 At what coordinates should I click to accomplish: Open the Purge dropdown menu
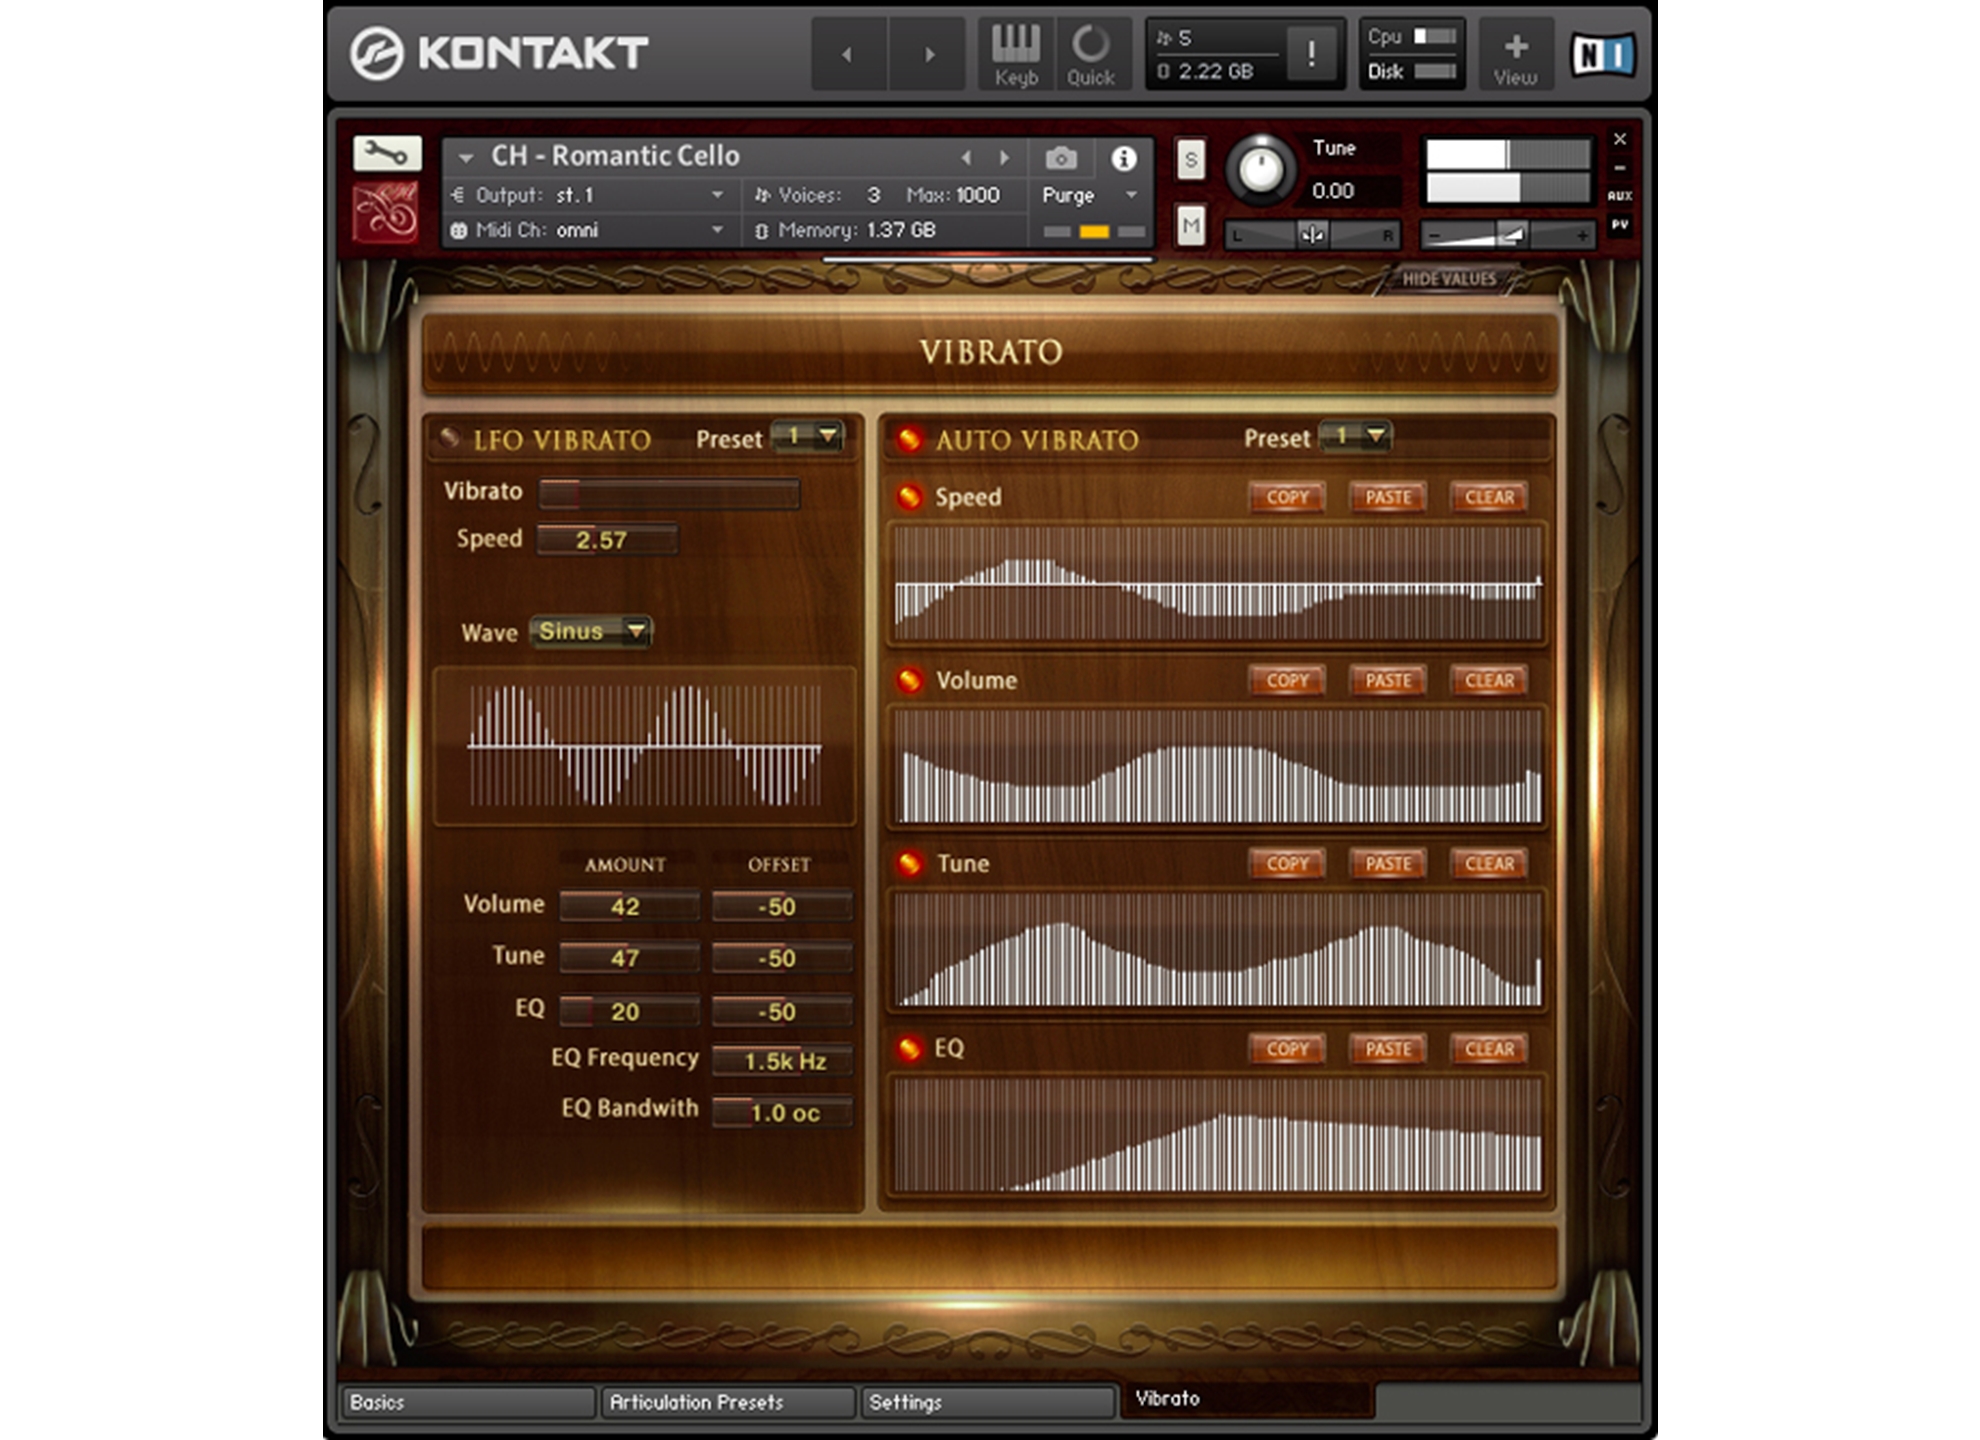[1090, 195]
